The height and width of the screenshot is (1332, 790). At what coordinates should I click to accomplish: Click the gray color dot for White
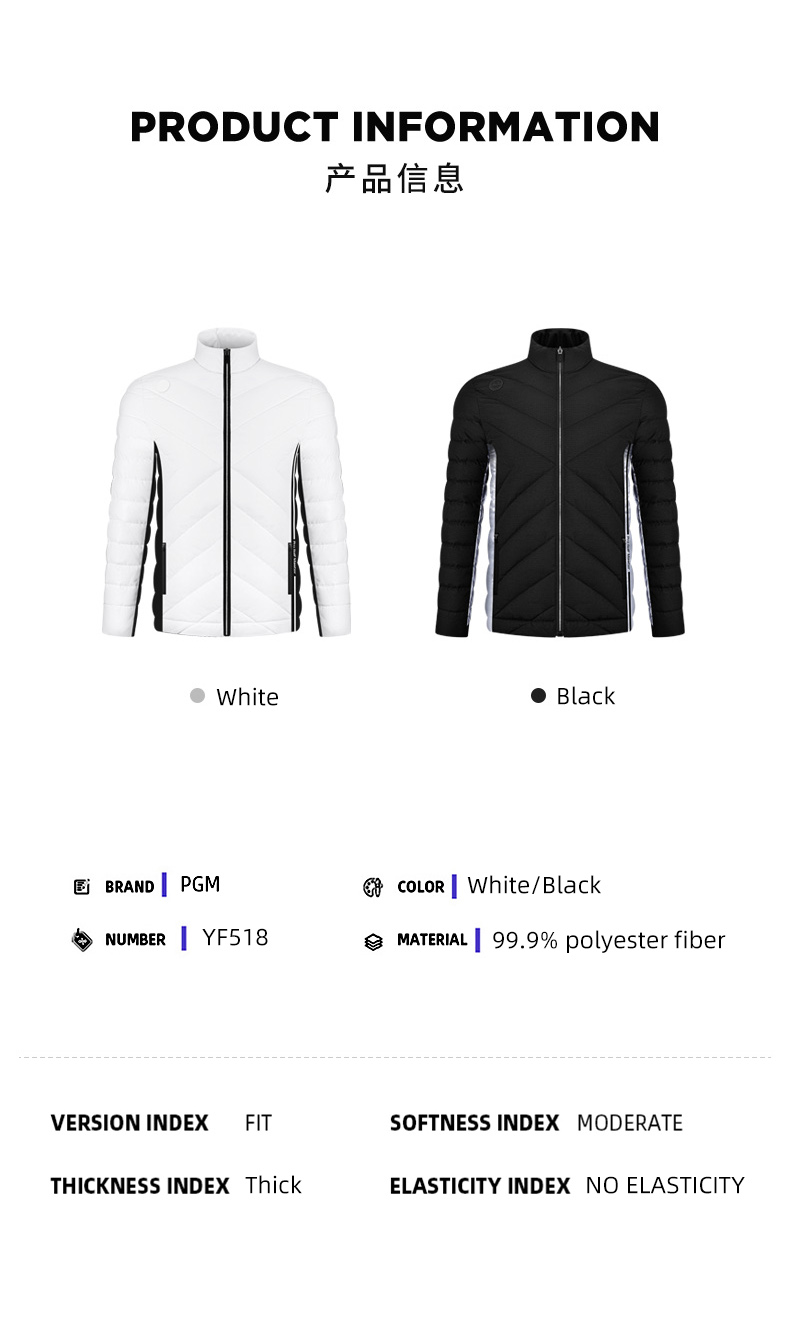198,696
